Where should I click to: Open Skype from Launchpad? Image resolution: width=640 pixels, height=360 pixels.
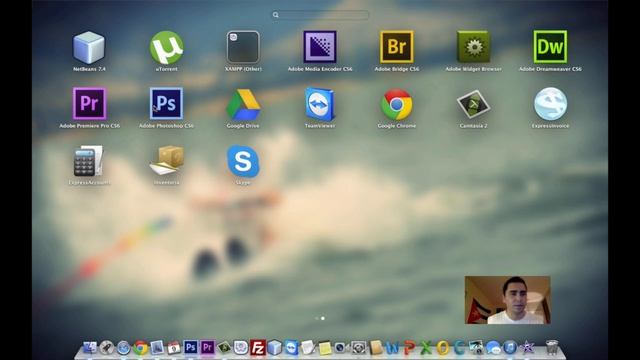point(243,161)
